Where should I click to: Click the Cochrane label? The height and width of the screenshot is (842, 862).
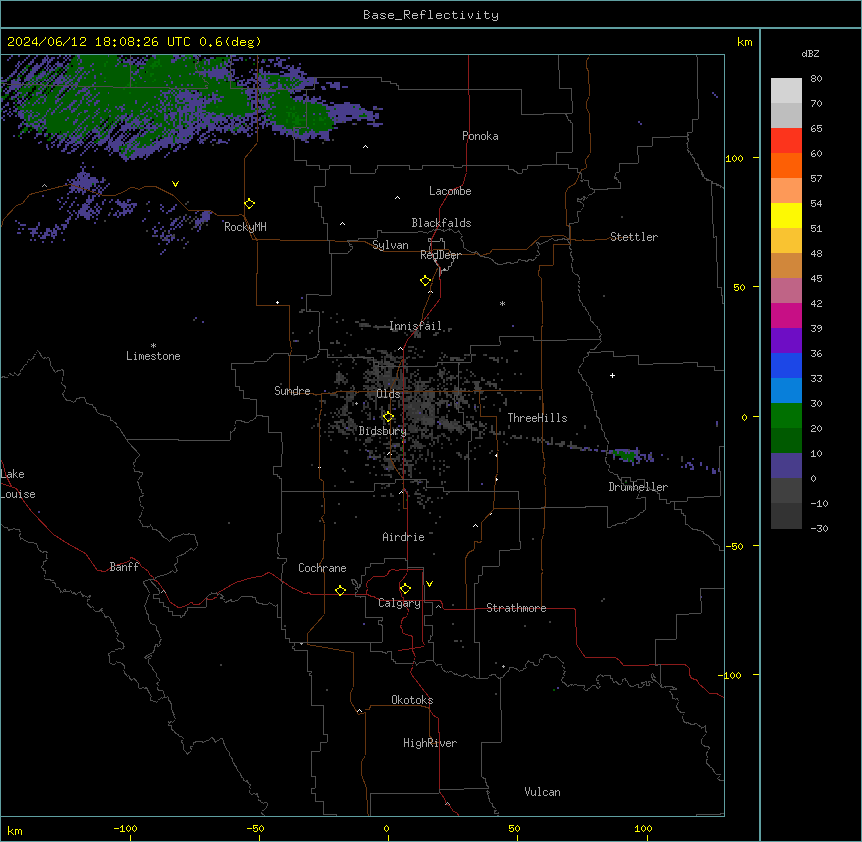pos(322,568)
